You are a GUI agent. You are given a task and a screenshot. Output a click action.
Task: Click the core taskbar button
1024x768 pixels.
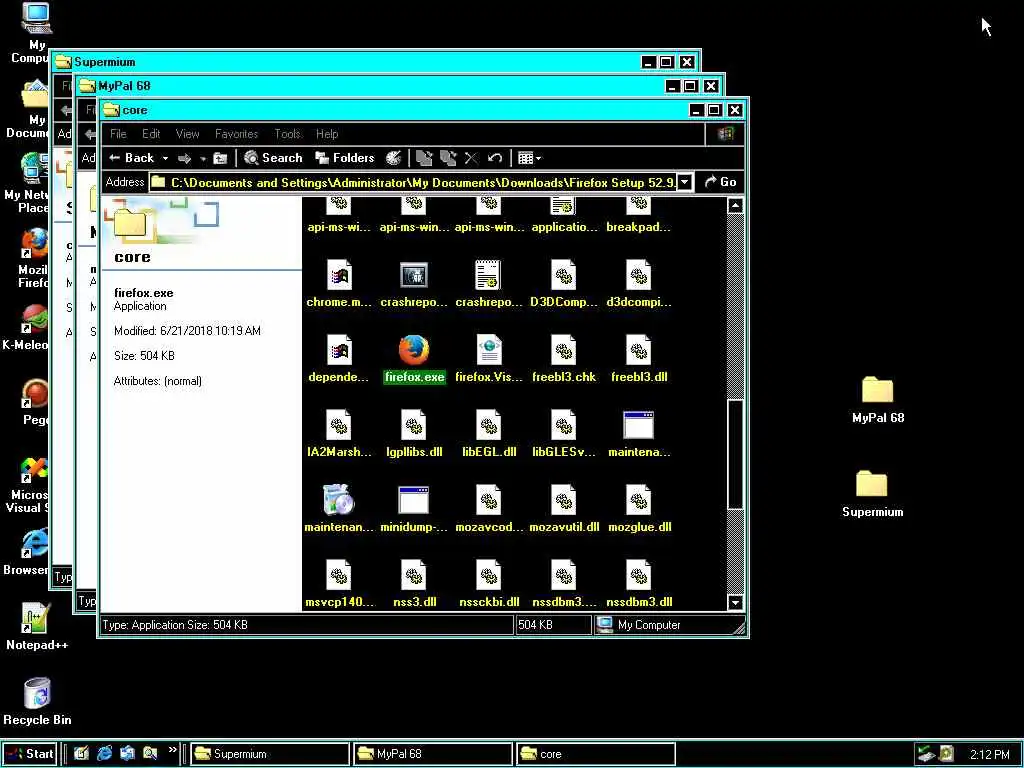pyautogui.click(x=596, y=754)
